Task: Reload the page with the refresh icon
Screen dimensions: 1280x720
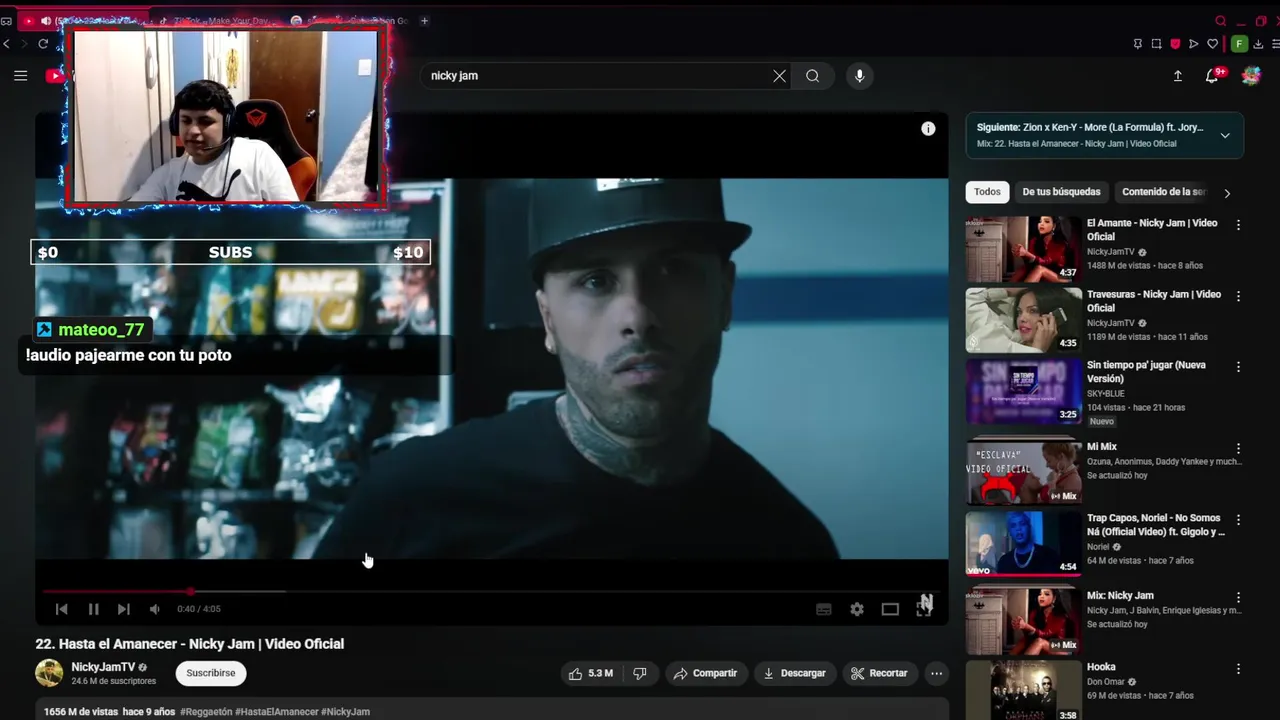Action: click(43, 44)
